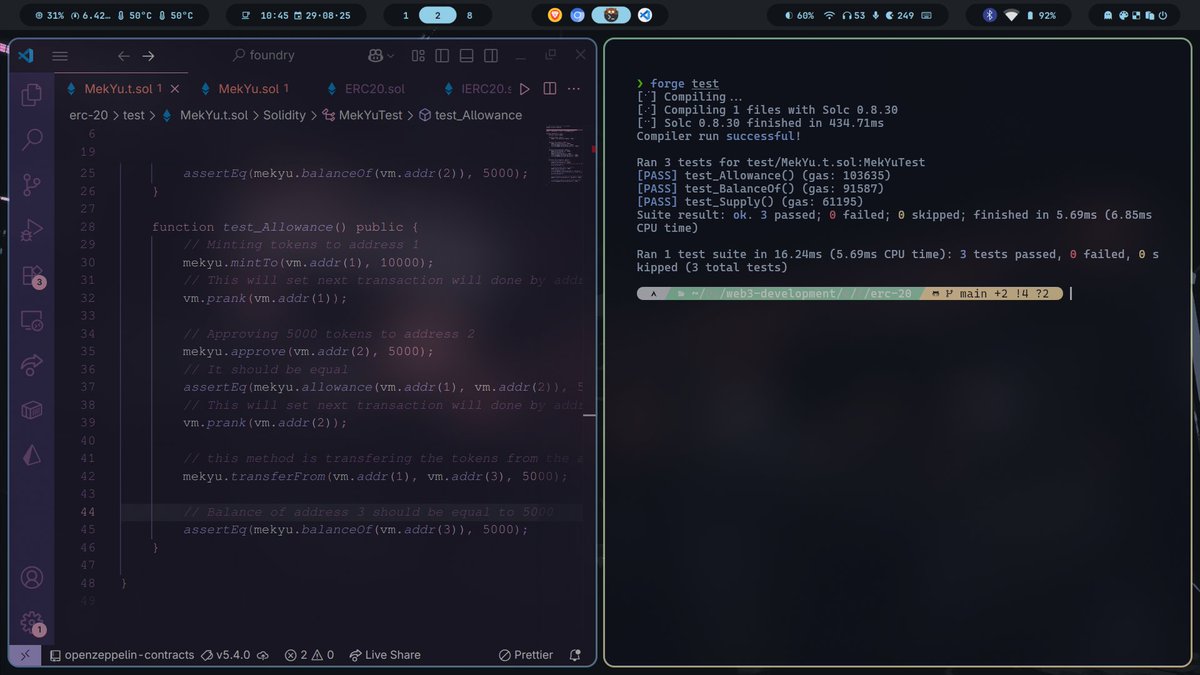This screenshot has height=675, width=1200.
Task: Open the Search view in the activity bar
Action: click(x=32, y=139)
